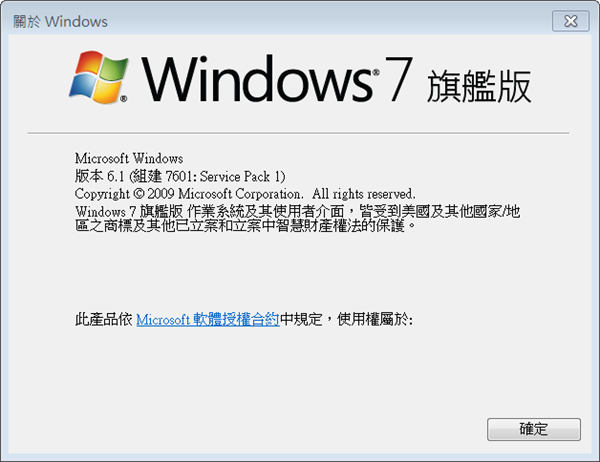
Task: Click the 此產品依 label before the link
Action: 104,319
